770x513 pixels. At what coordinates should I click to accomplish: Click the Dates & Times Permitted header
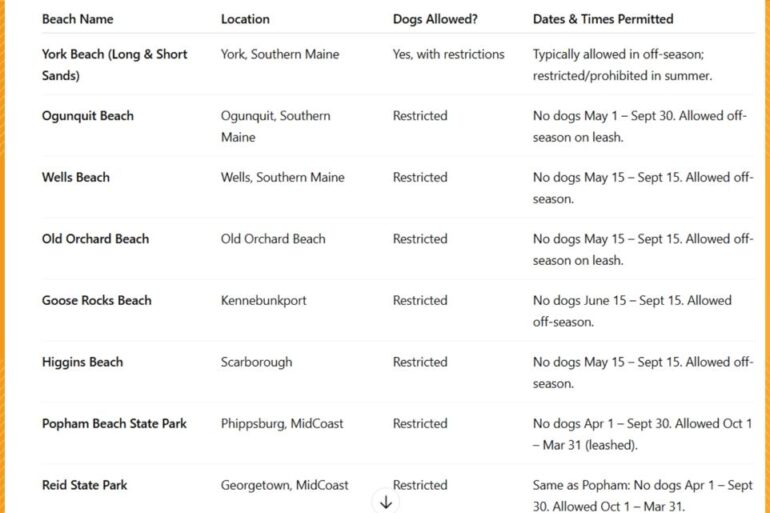pos(603,19)
